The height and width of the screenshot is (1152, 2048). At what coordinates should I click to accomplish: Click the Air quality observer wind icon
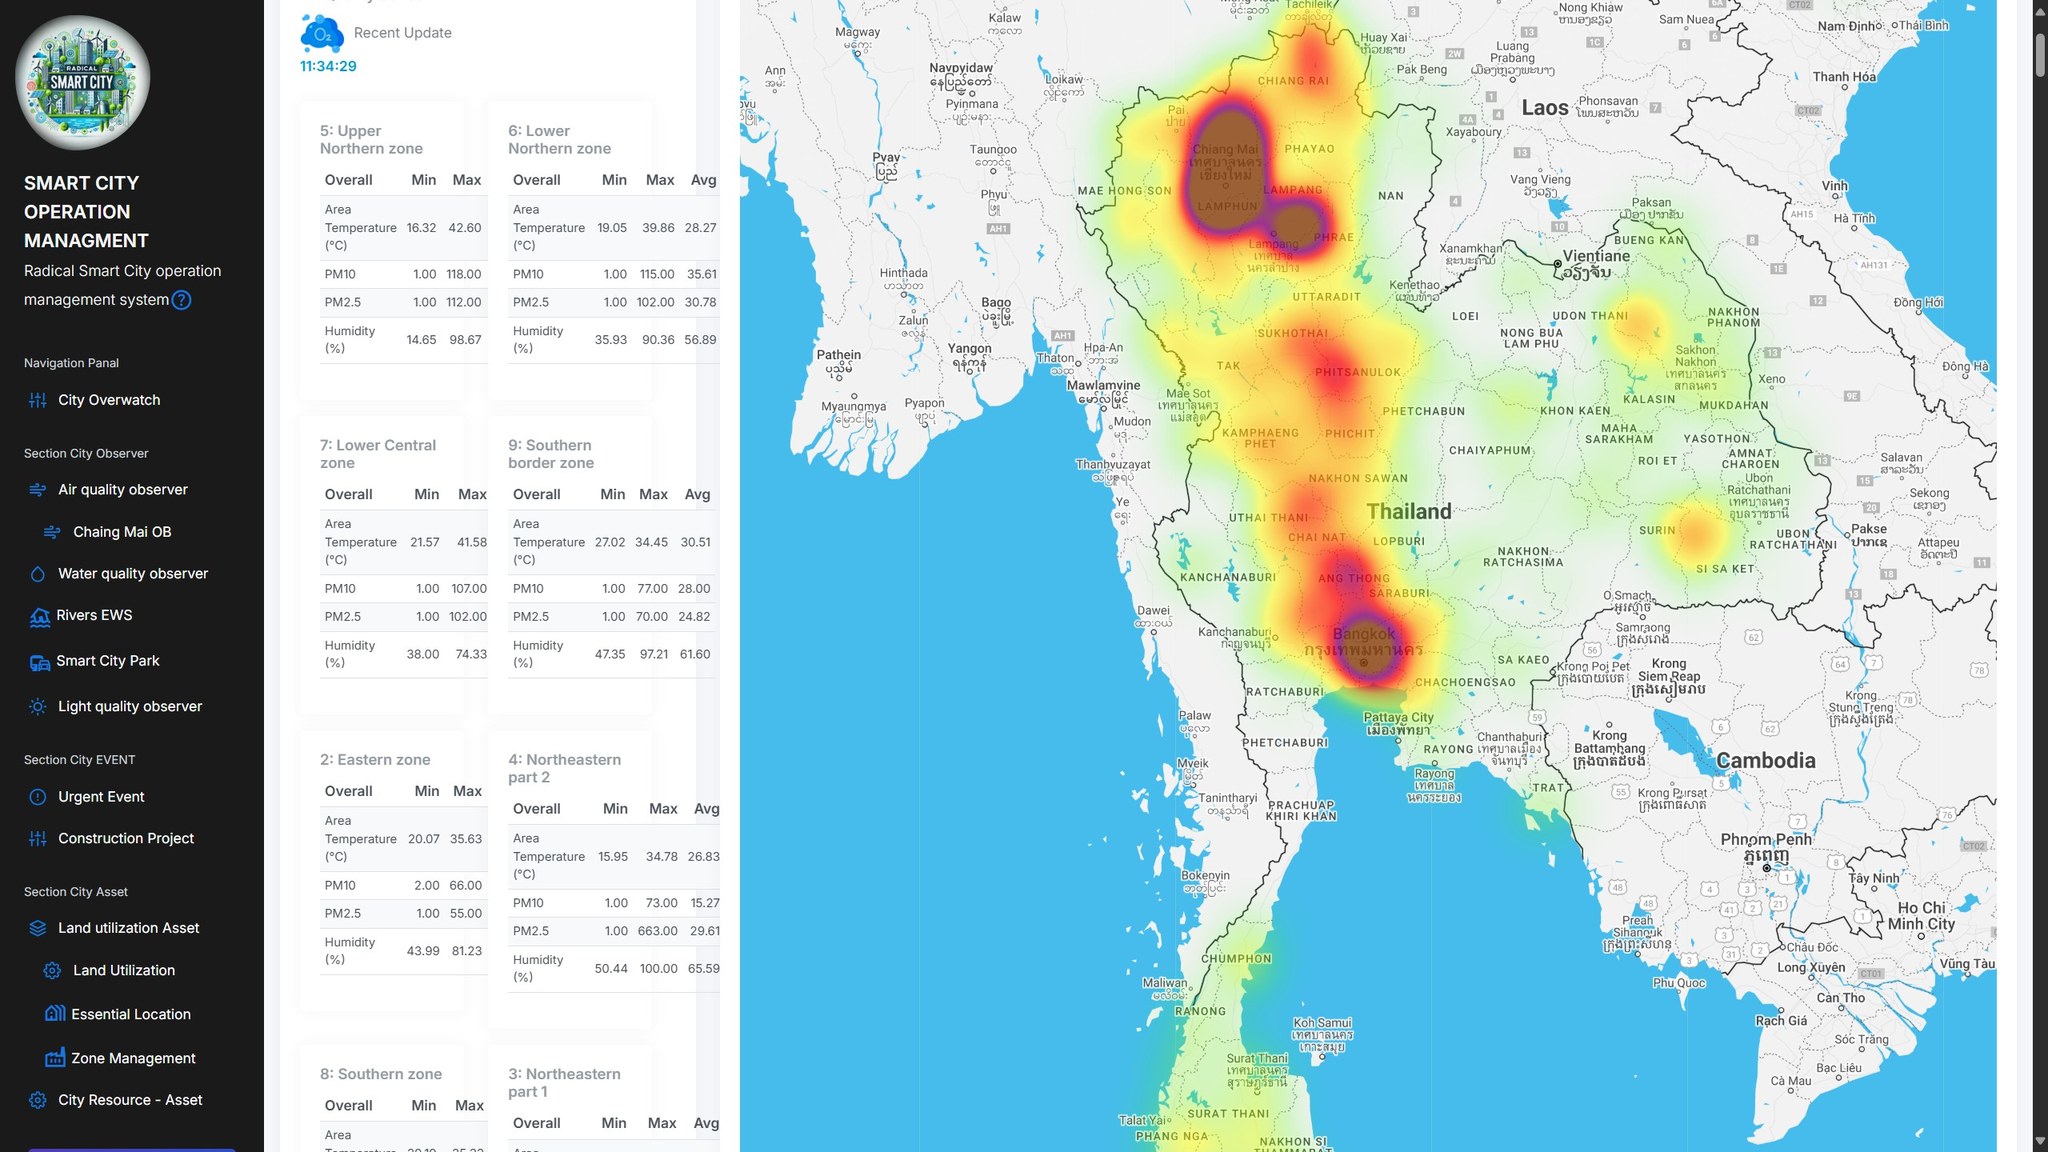[38, 490]
